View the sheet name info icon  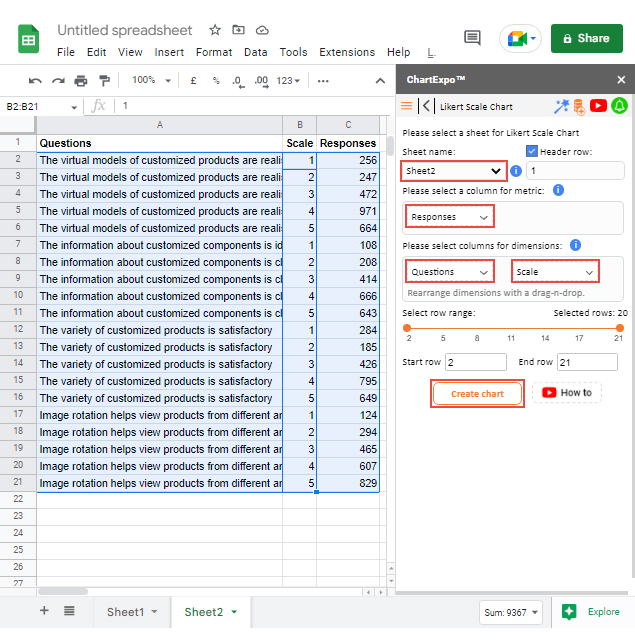tap(516, 171)
